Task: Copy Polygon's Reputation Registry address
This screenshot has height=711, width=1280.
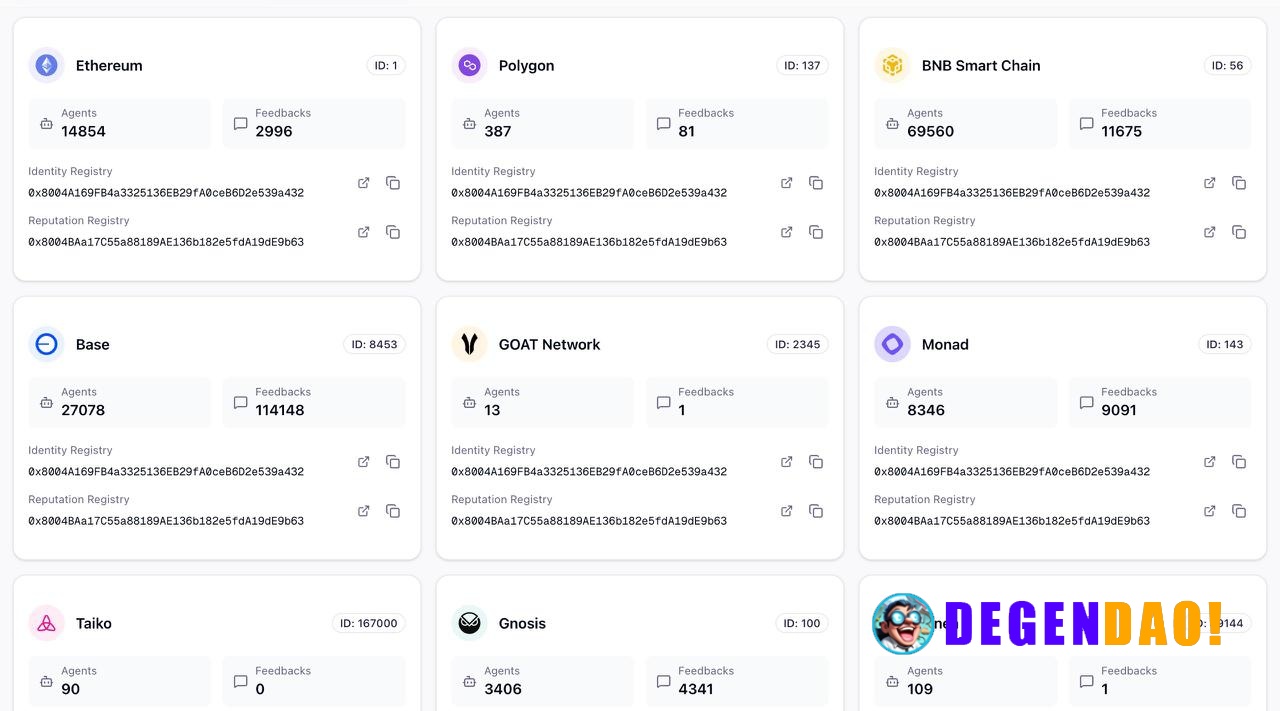Action: 816,232
